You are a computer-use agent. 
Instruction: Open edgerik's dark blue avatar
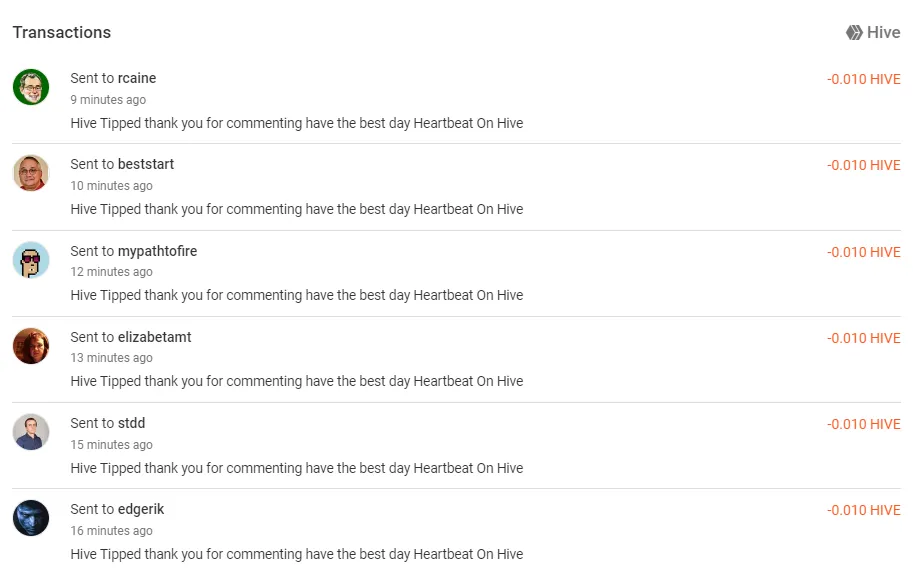31,518
